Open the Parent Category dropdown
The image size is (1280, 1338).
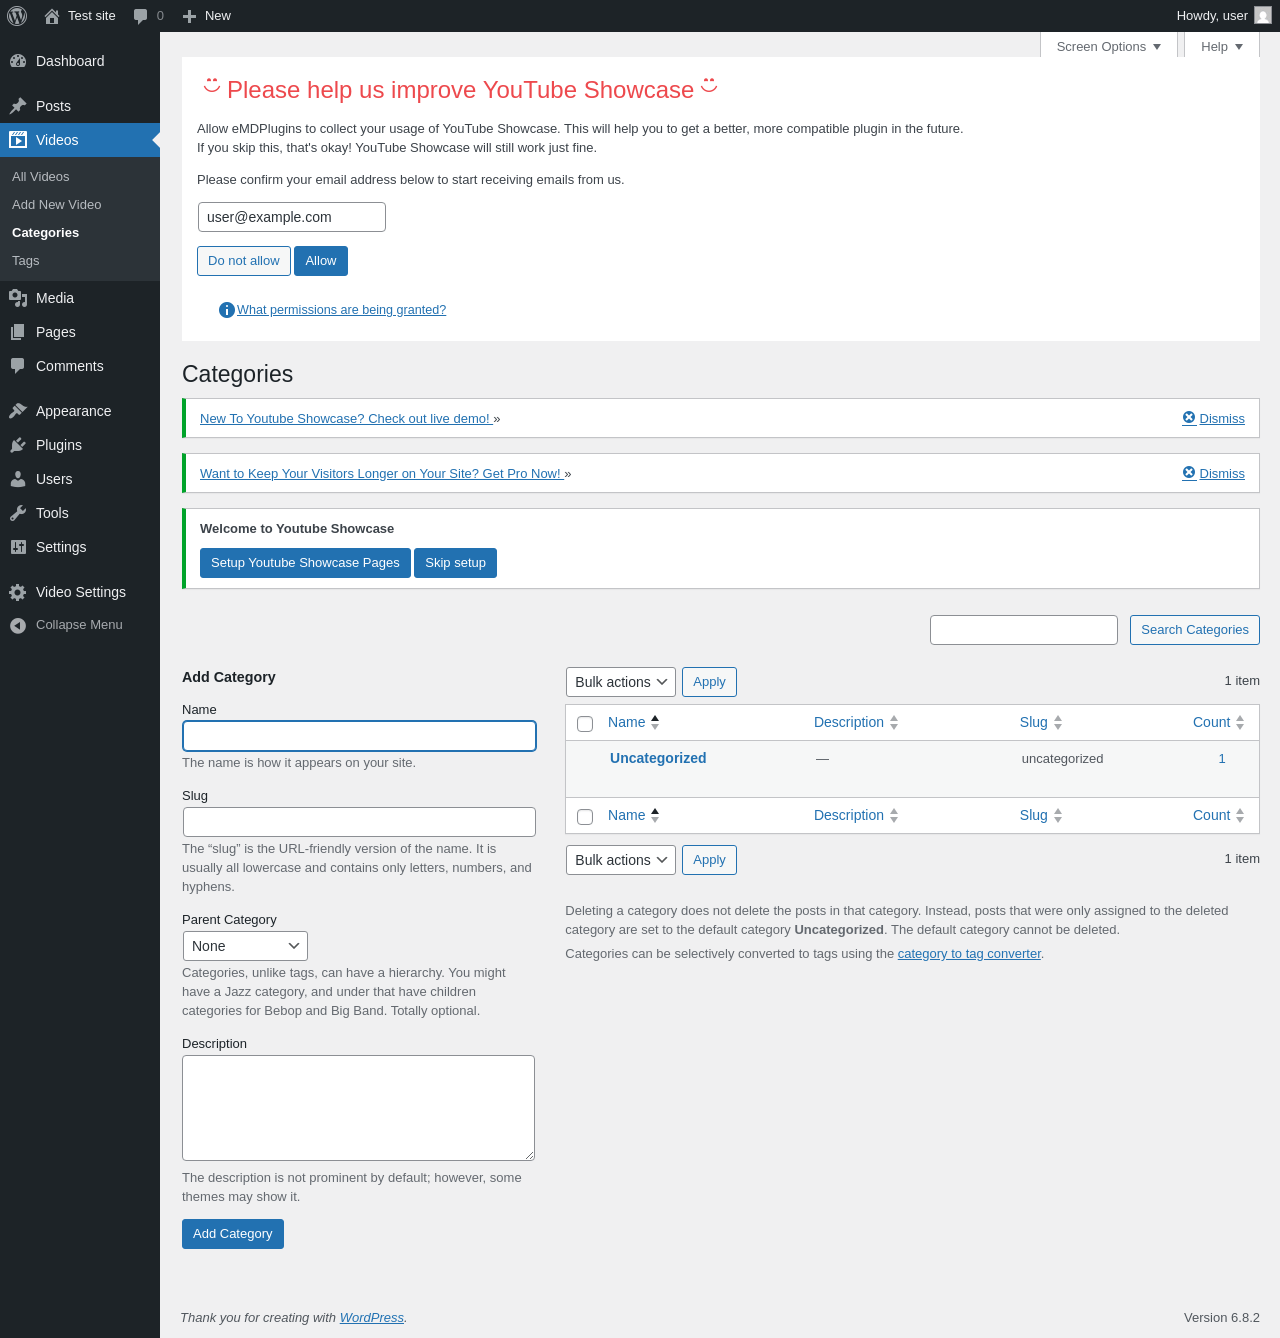coord(245,946)
